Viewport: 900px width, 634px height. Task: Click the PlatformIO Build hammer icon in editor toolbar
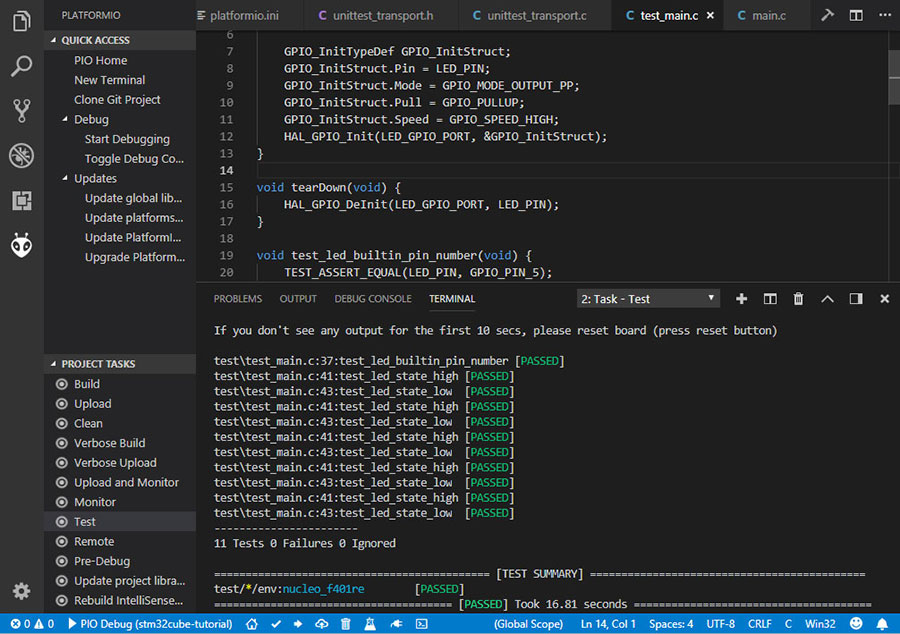click(x=827, y=16)
